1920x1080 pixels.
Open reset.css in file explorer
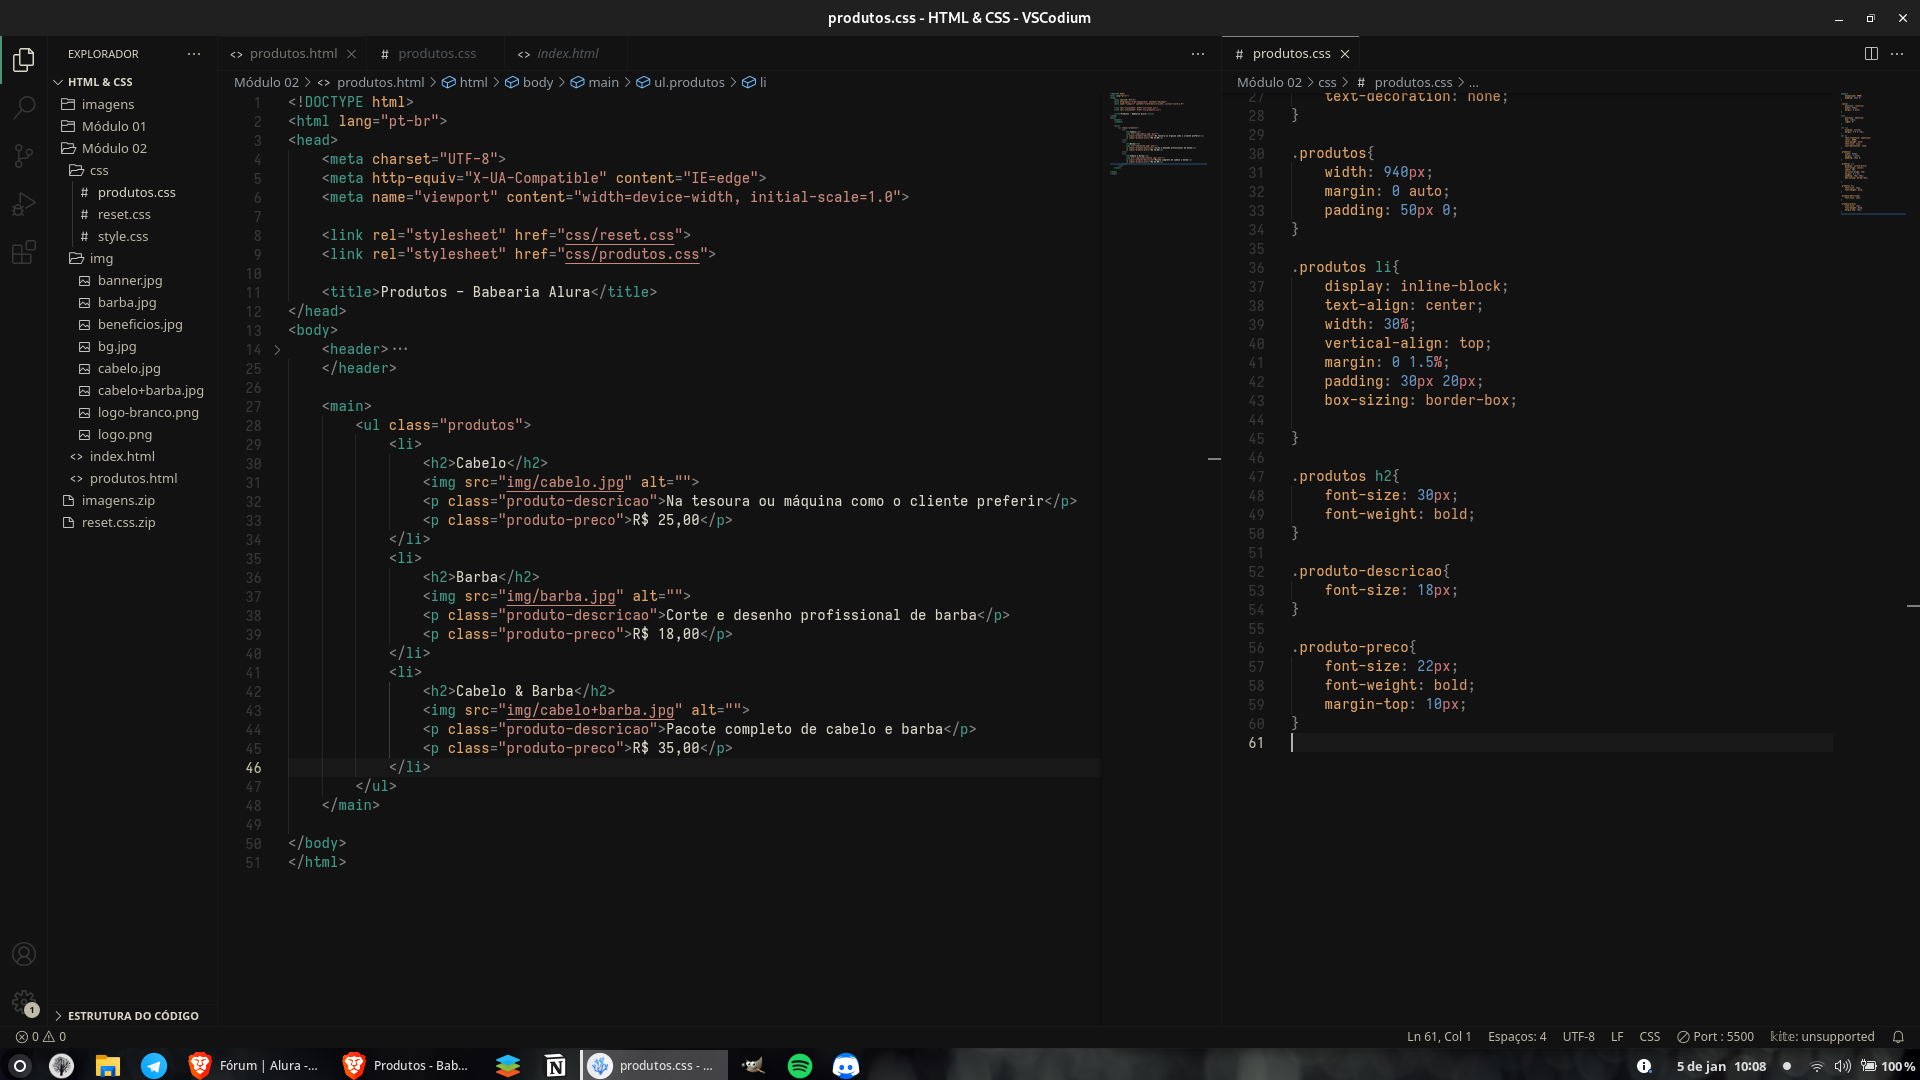(x=124, y=214)
